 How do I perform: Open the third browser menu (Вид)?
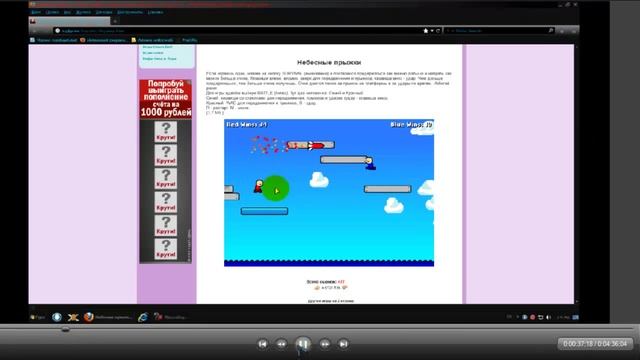pos(67,12)
